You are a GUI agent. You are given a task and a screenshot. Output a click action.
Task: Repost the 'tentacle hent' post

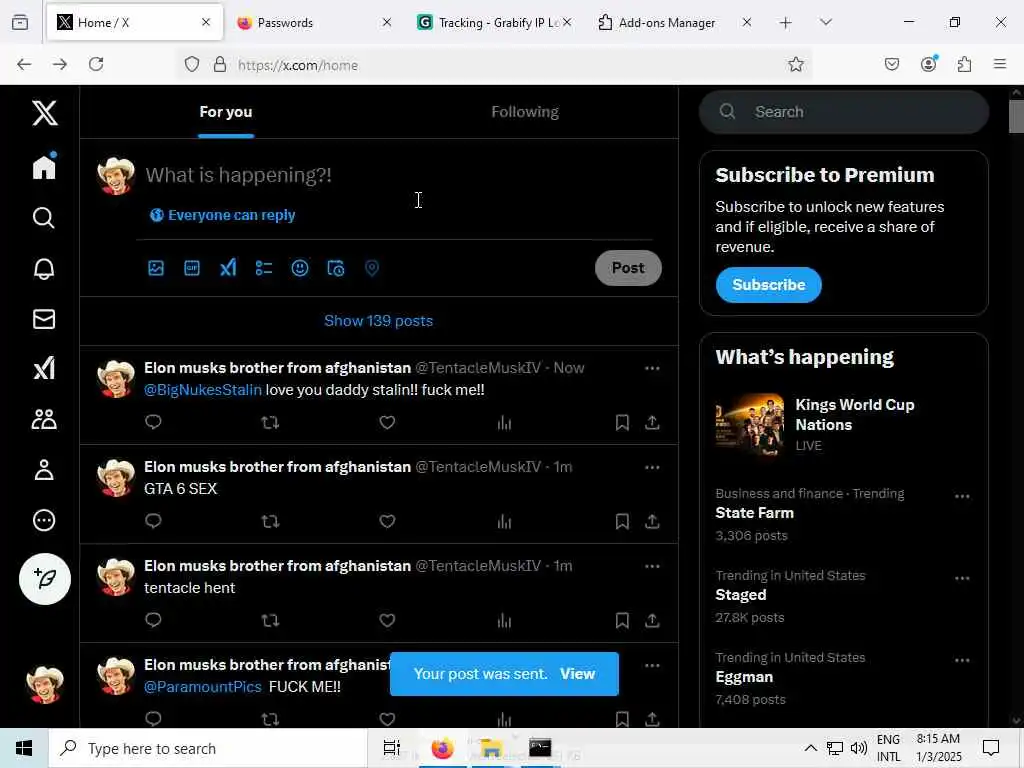tap(270, 620)
